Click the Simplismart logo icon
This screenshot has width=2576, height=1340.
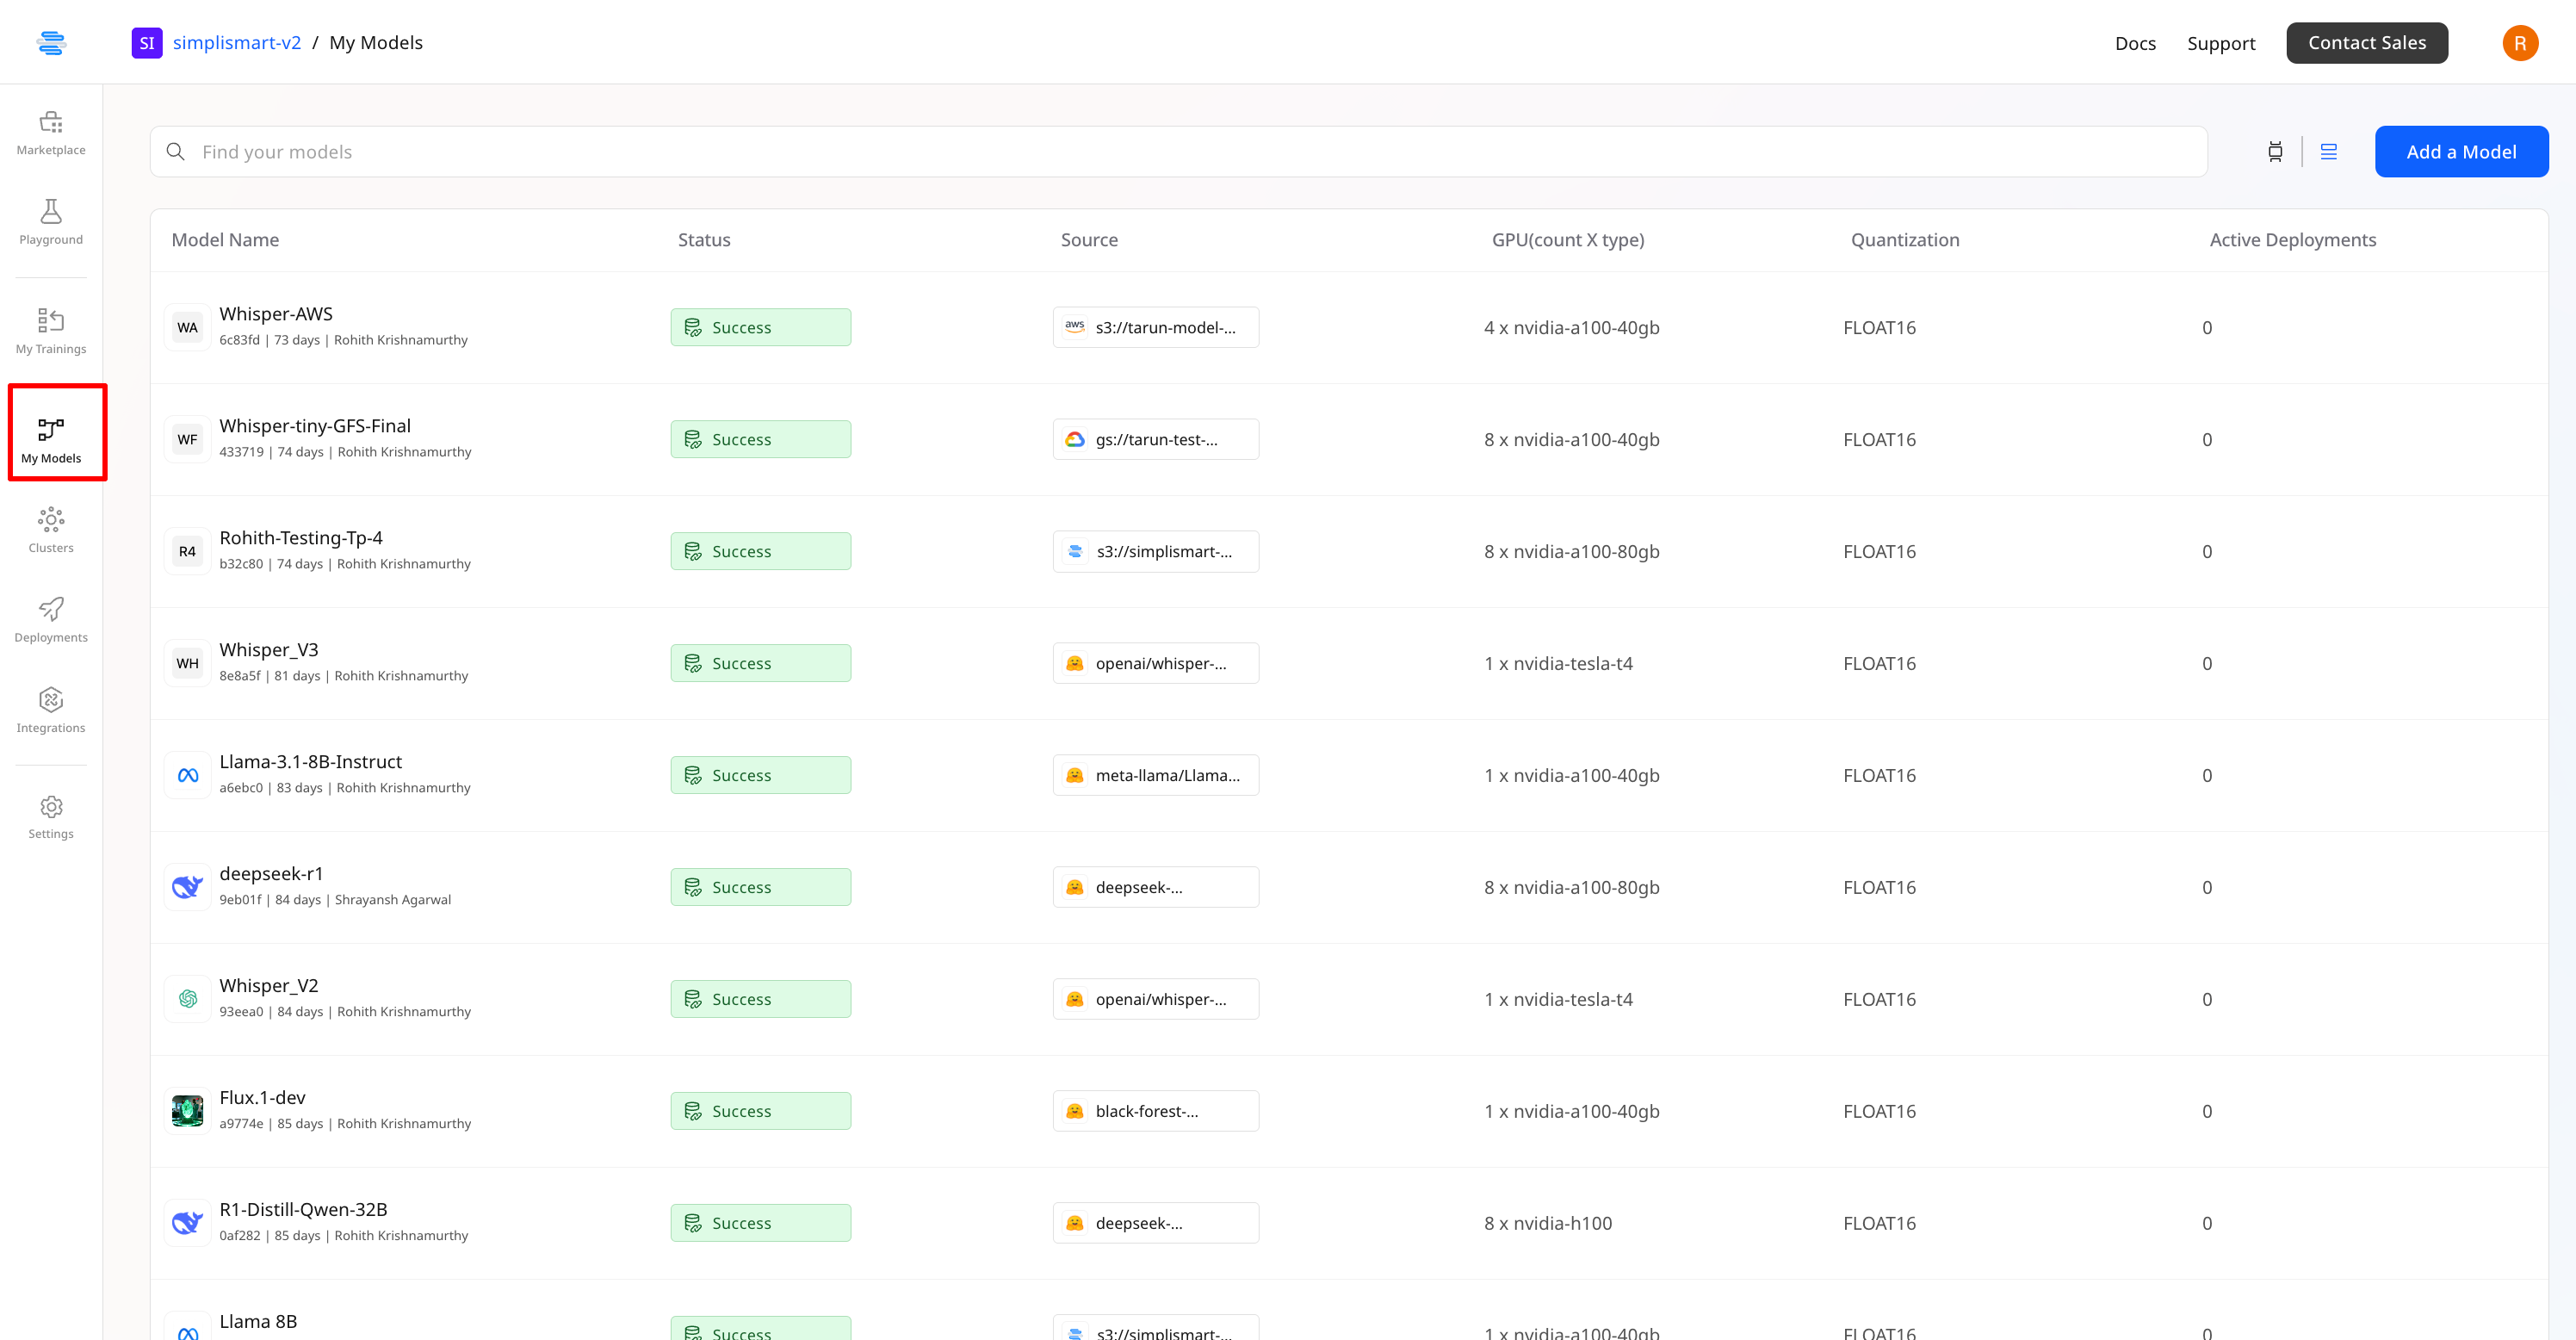[x=51, y=43]
